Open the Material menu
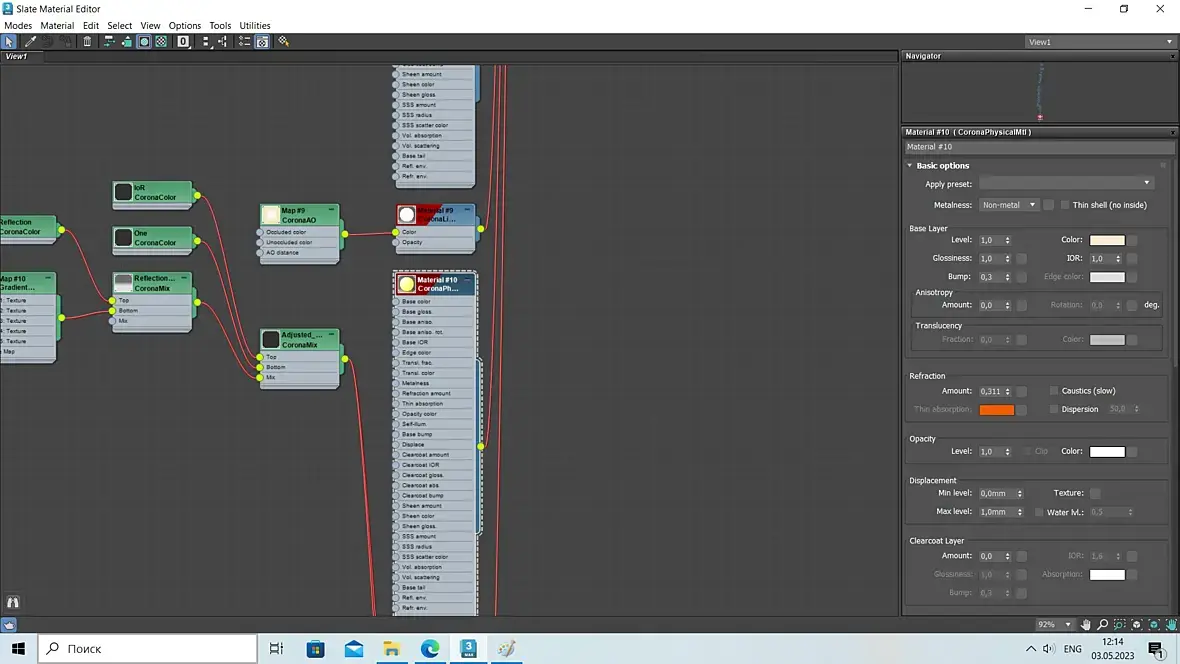The height and width of the screenshot is (664, 1180). (57, 26)
